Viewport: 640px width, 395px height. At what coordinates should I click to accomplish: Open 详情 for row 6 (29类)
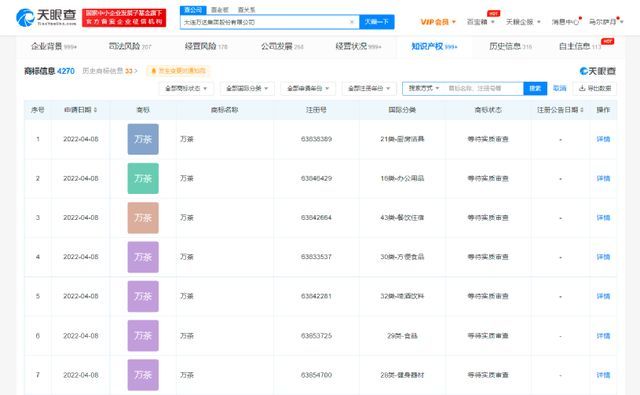pos(603,336)
